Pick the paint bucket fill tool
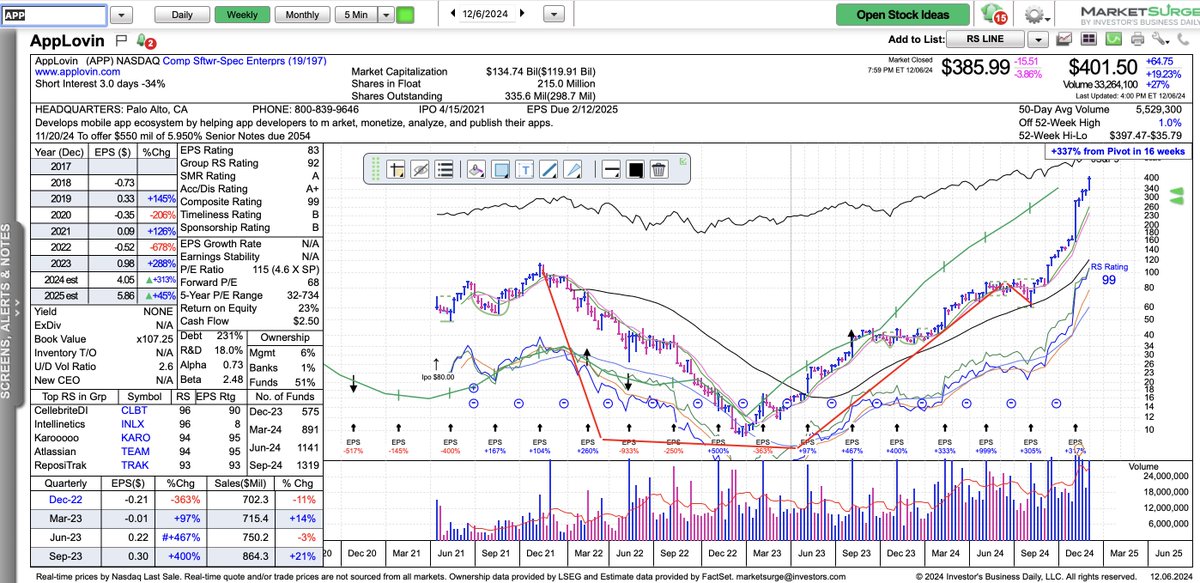Image resolution: width=1200 pixels, height=583 pixels. [477, 170]
